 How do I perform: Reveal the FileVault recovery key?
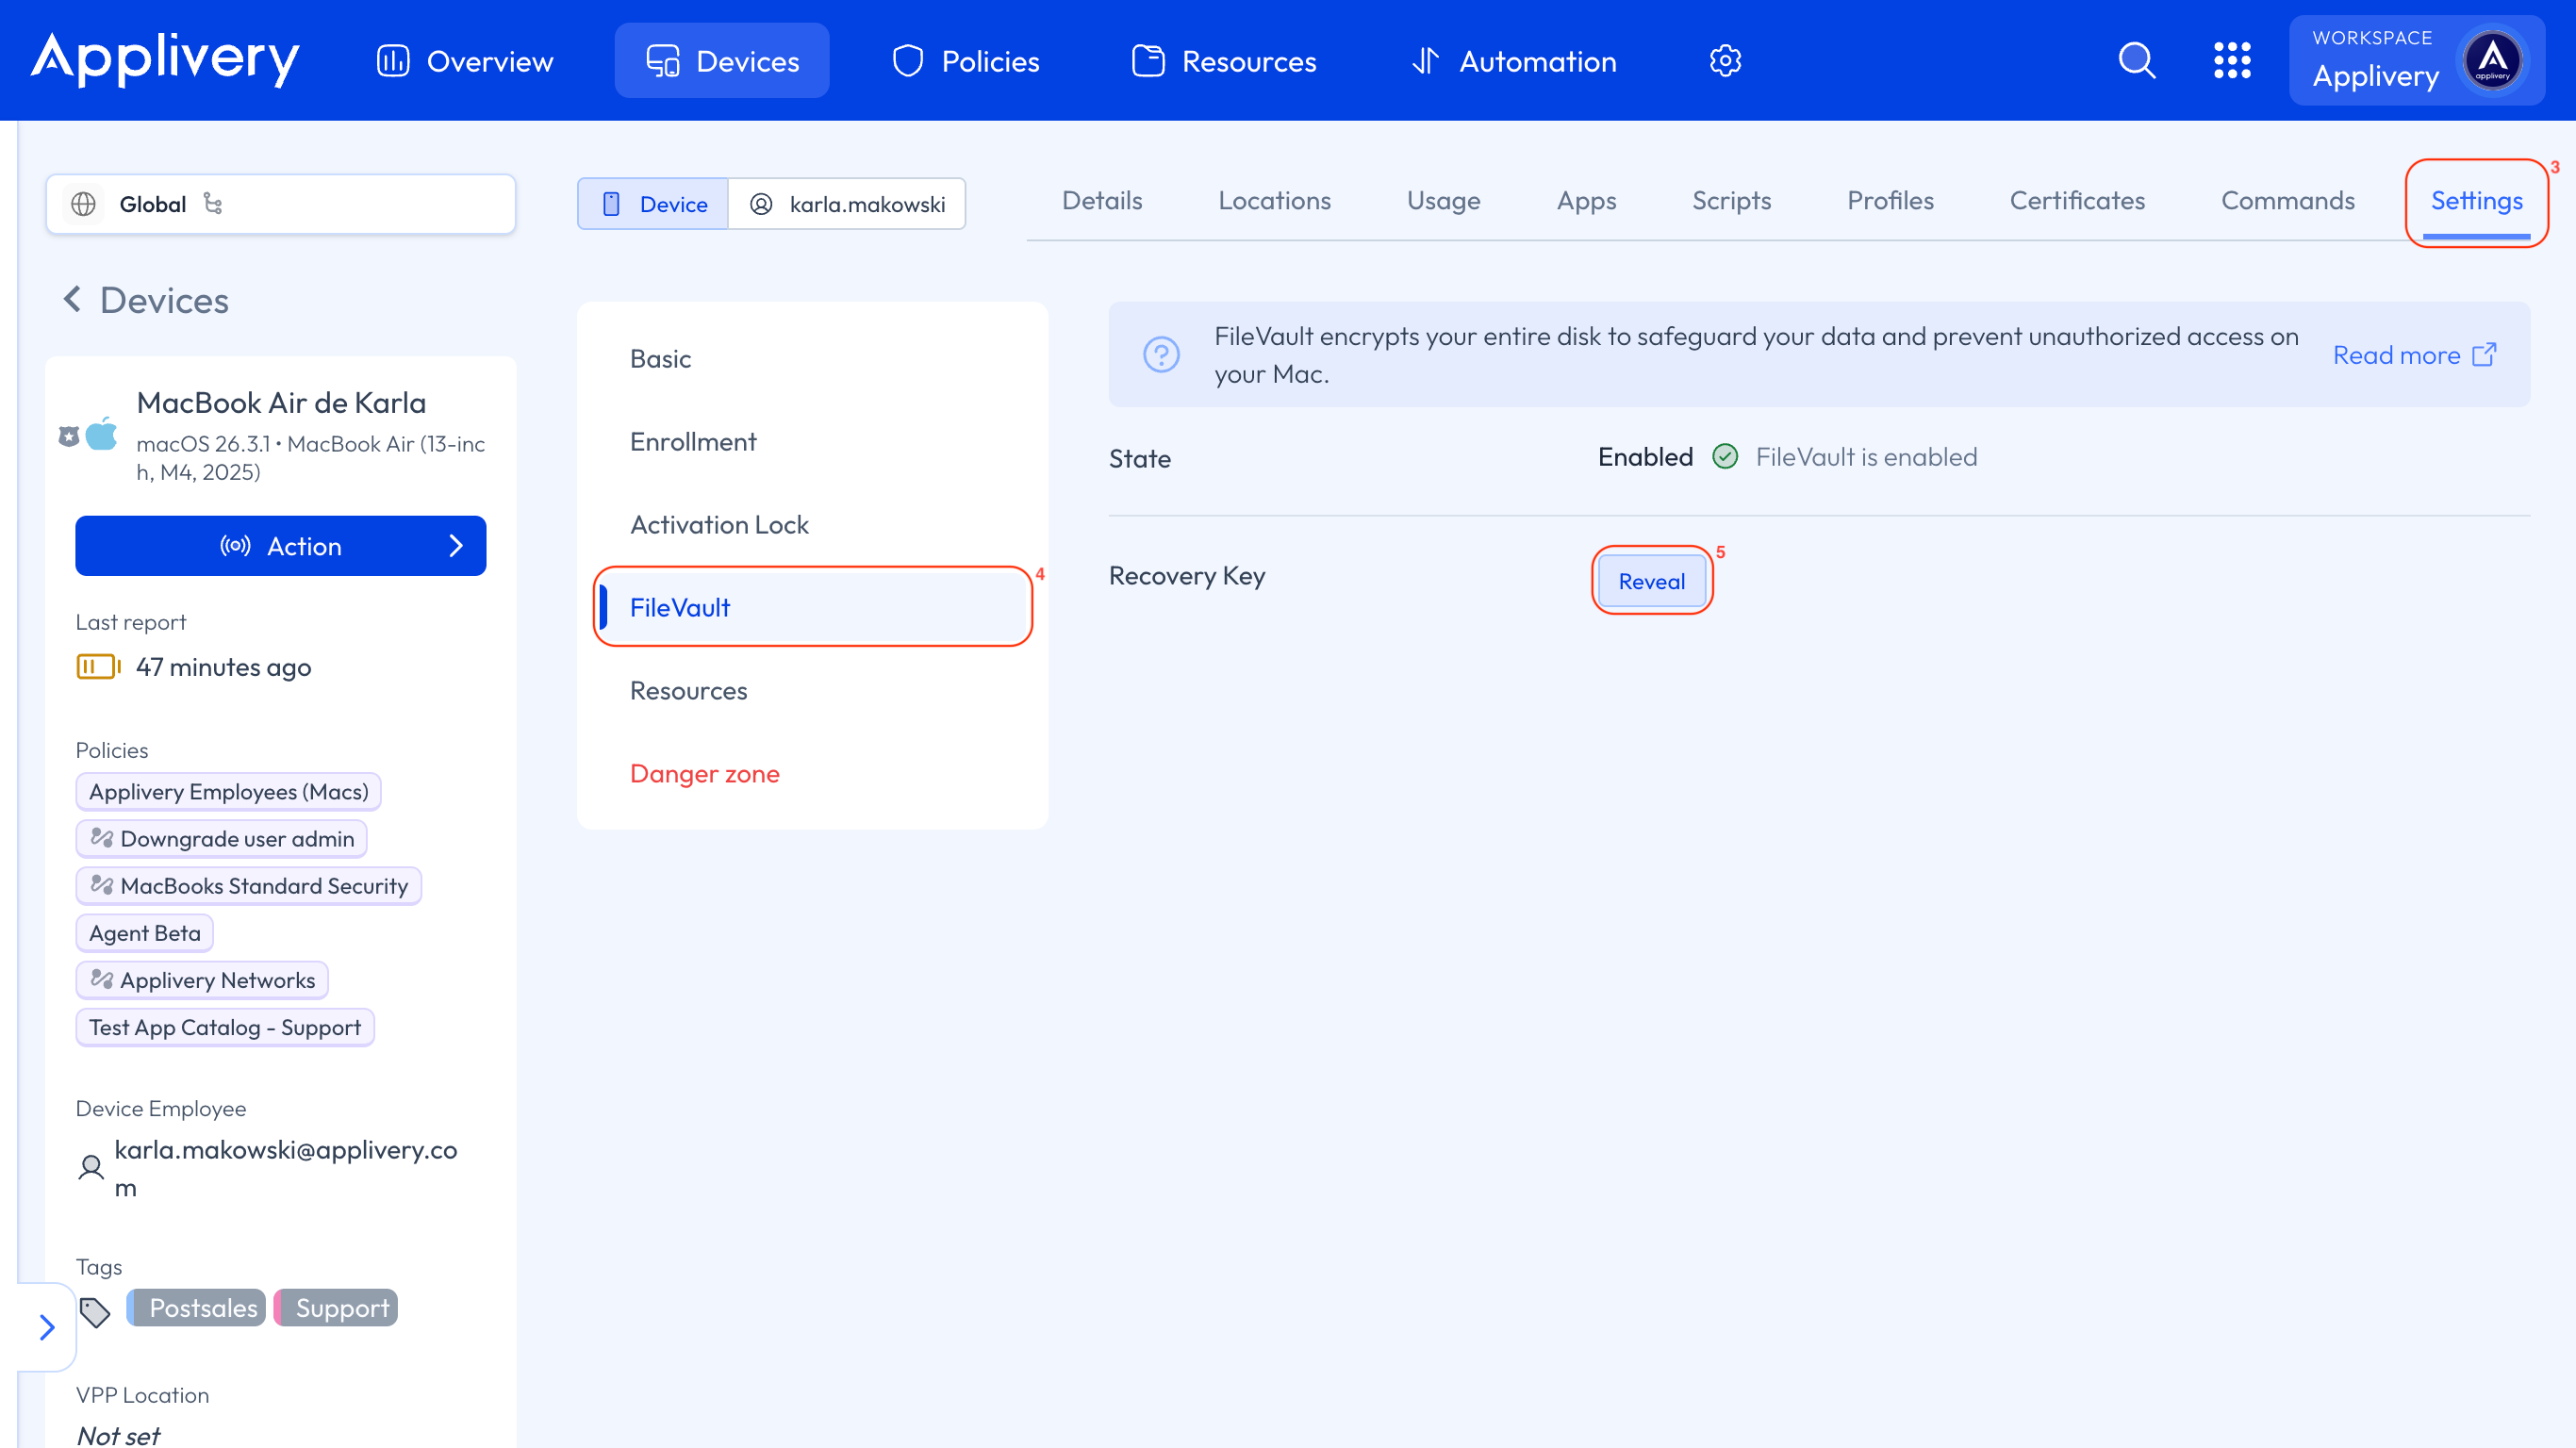[x=1651, y=581]
